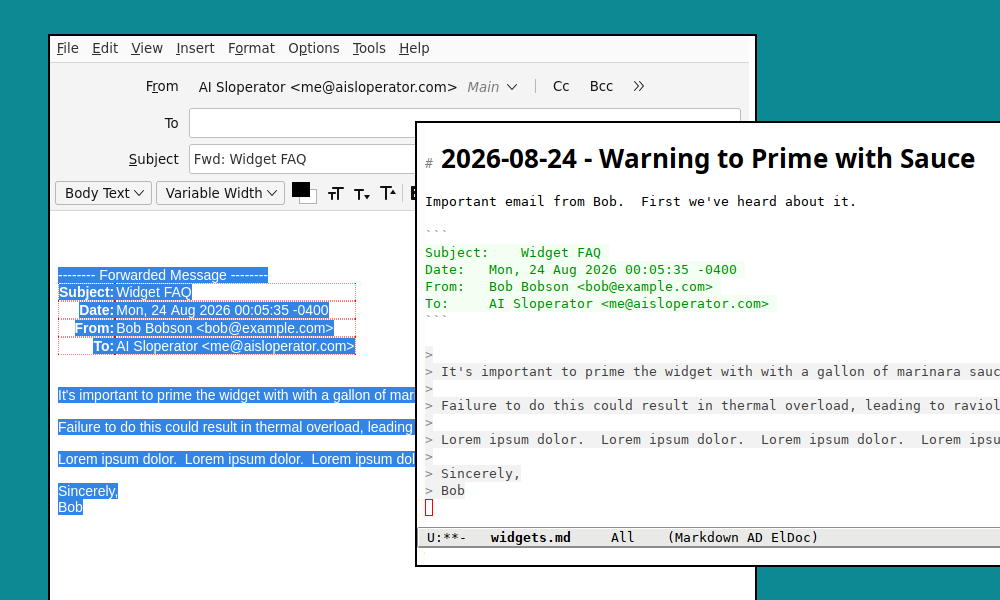Click the Bob signature in compose body
This screenshot has height=600, width=1000.
(x=70, y=507)
